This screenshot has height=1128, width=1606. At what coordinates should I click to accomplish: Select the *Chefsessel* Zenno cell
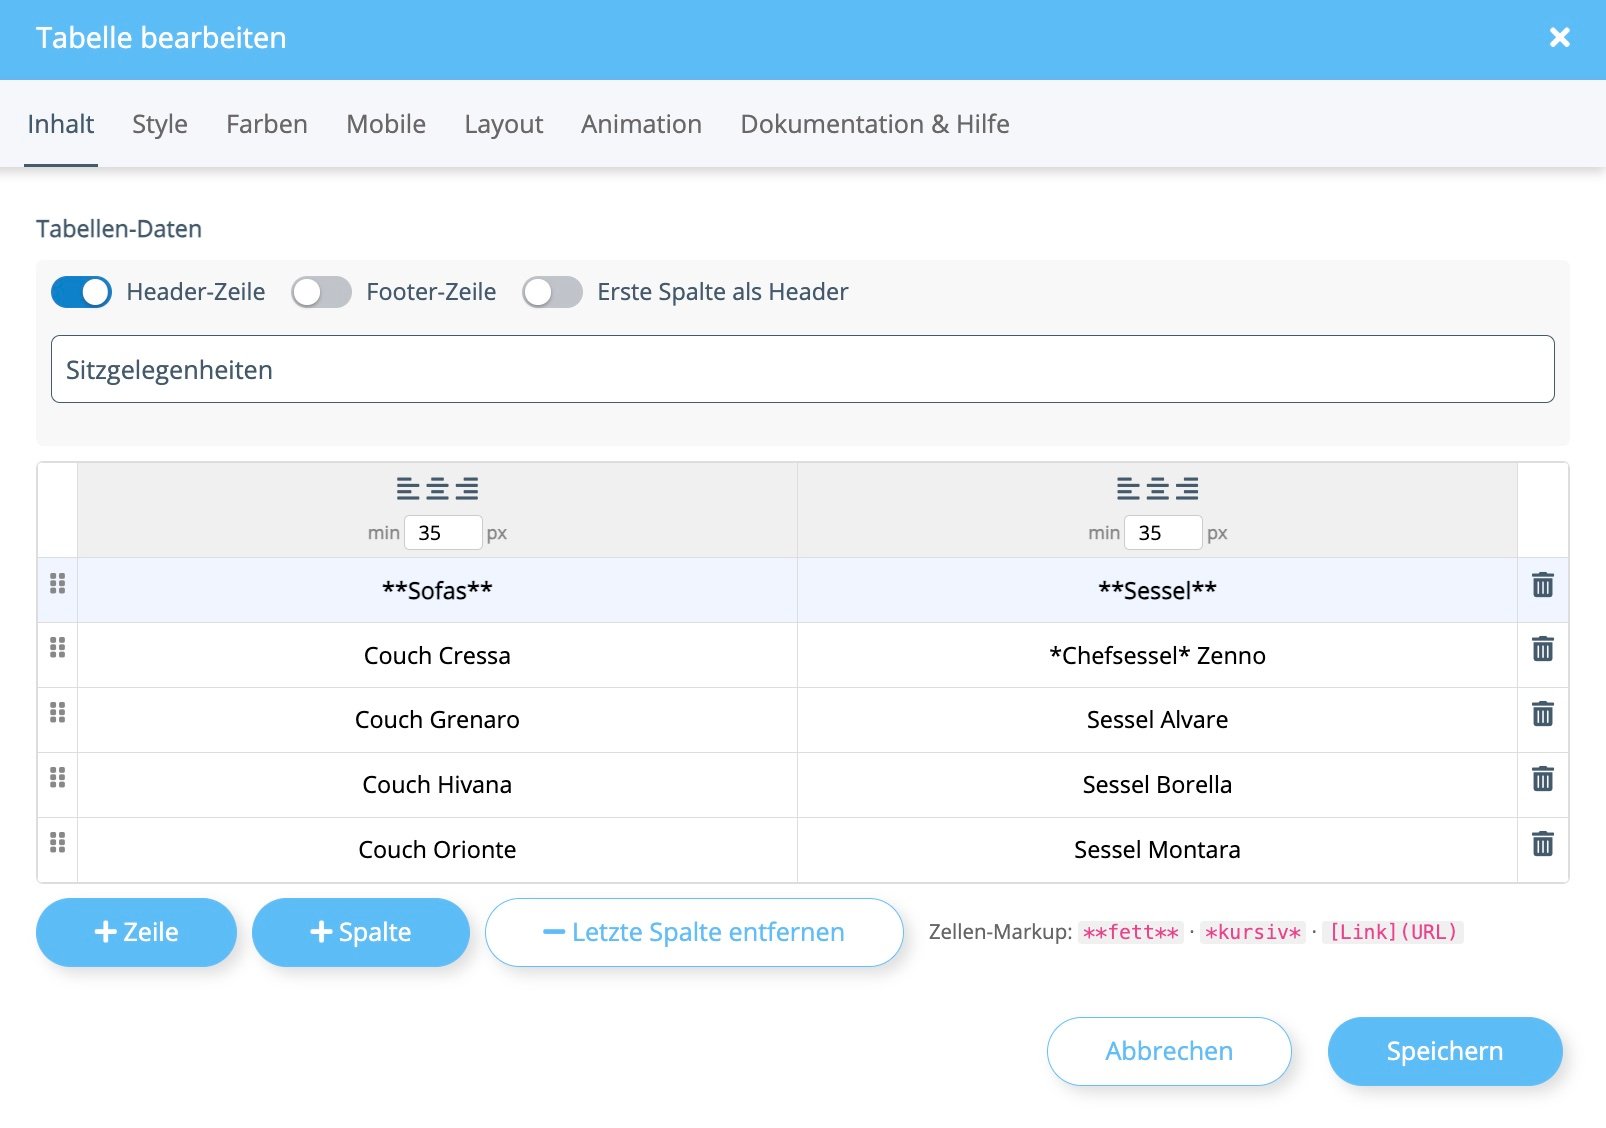(x=1157, y=655)
